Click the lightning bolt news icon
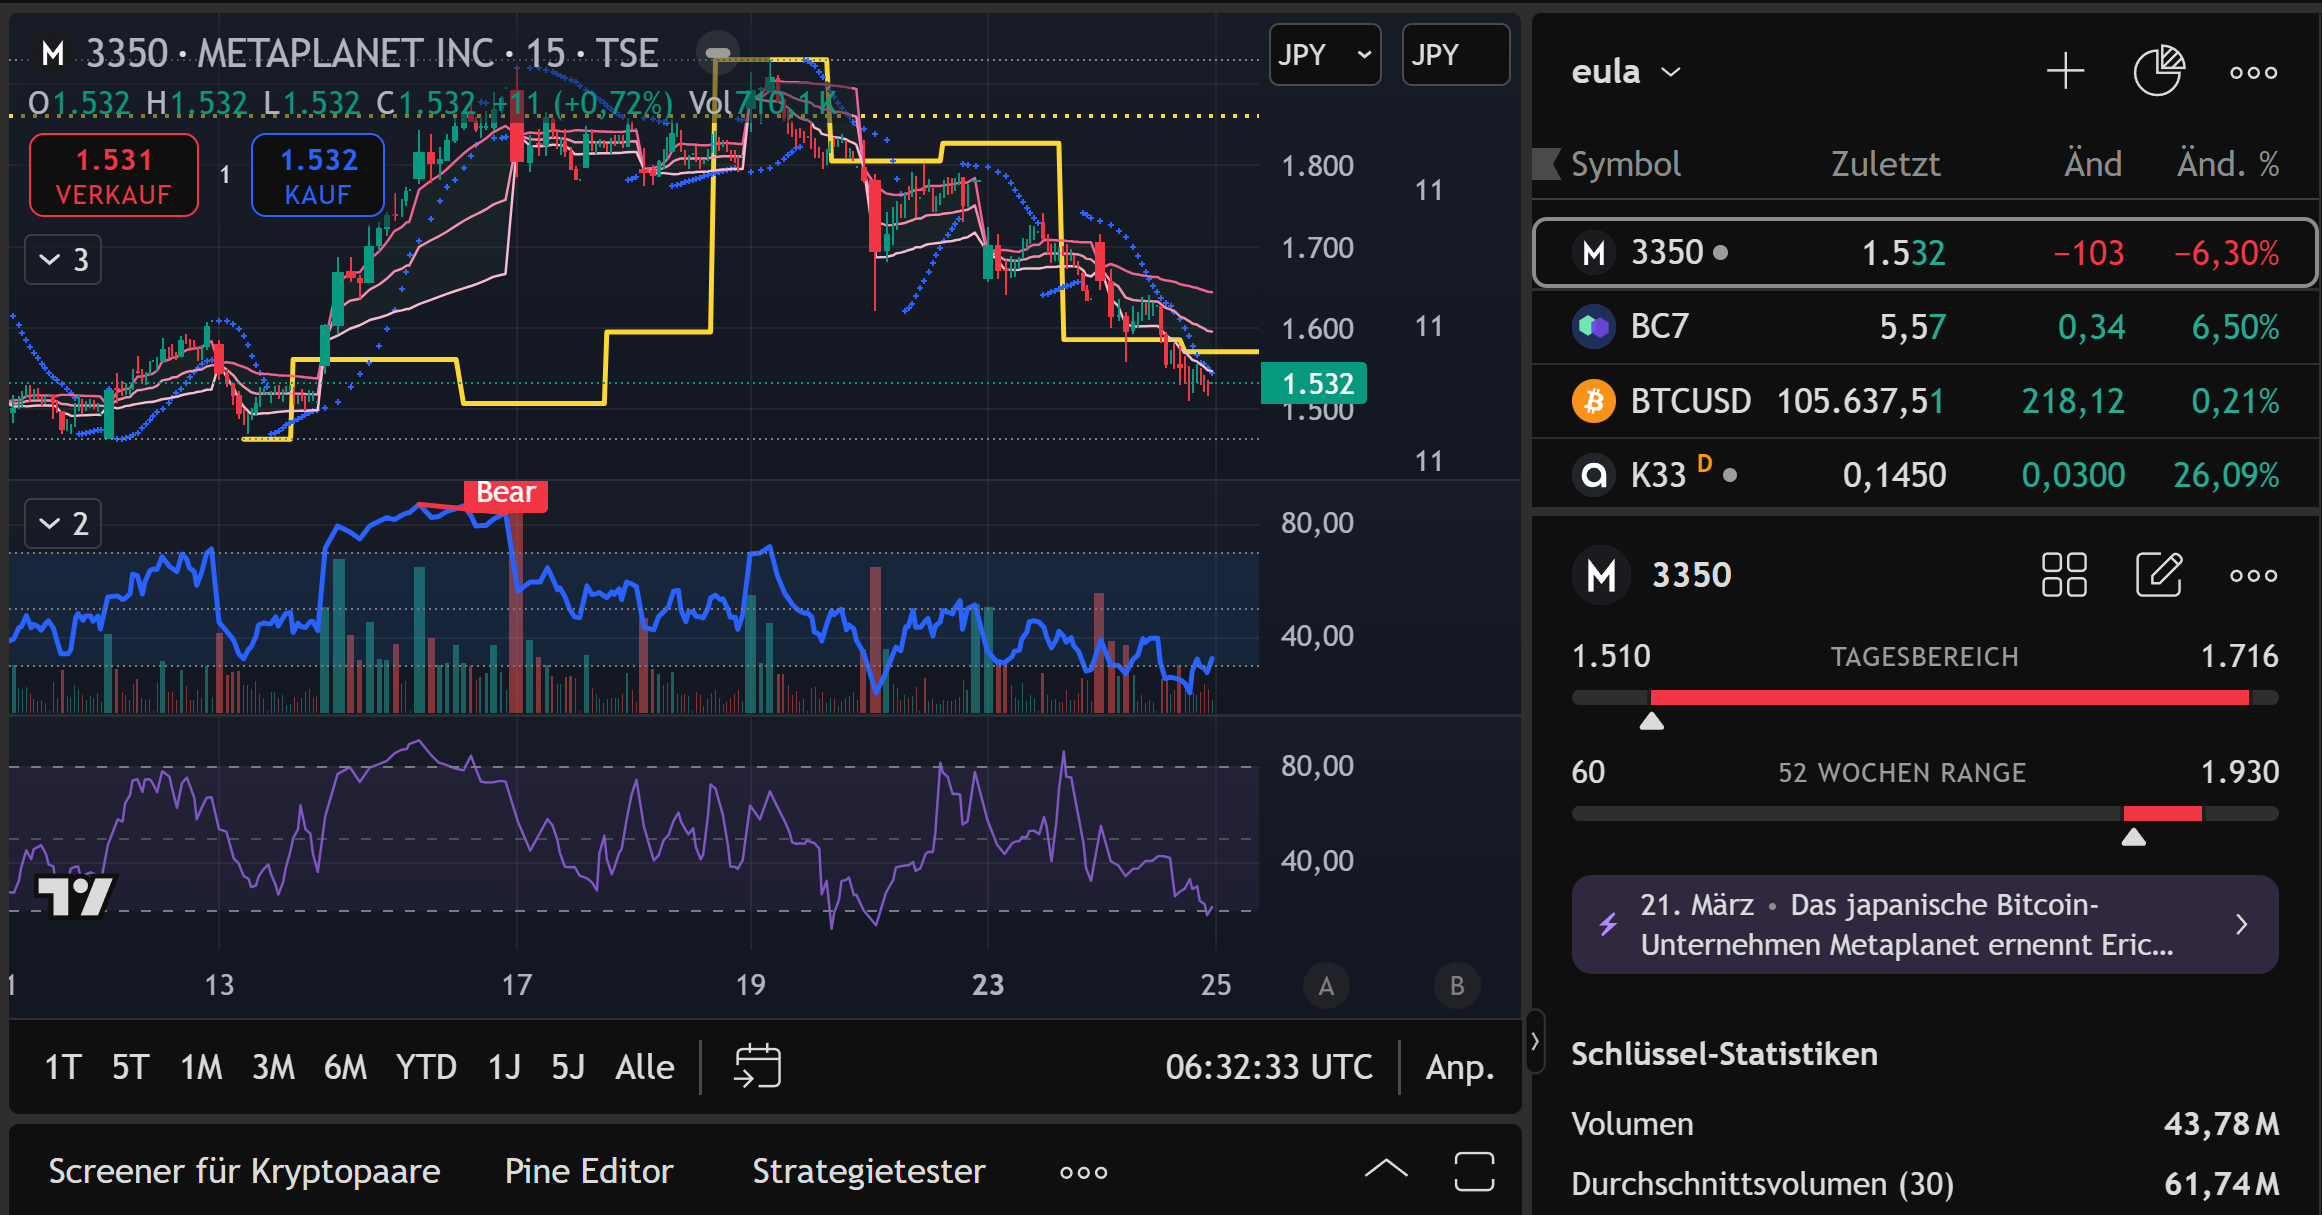This screenshot has height=1215, width=2322. [x=1608, y=924]
